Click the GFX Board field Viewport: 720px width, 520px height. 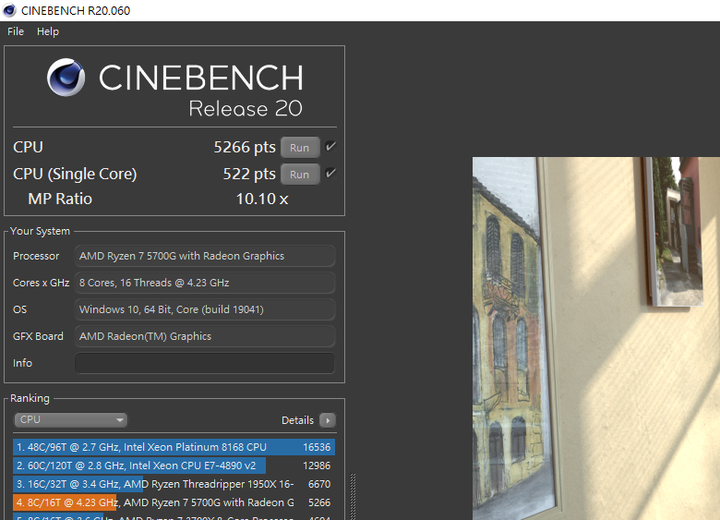(x=205, y=336)
